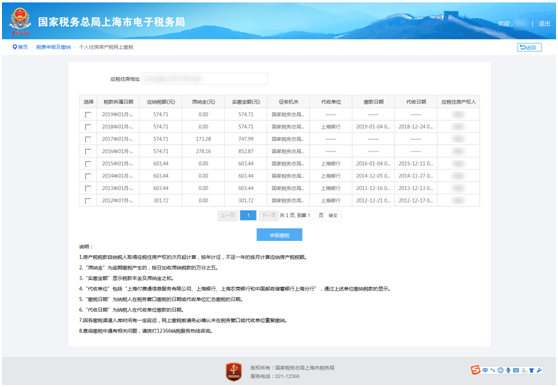Viewport: 558px width, 387px height.
Task: Click the 返回 back button
Action: 529,47
